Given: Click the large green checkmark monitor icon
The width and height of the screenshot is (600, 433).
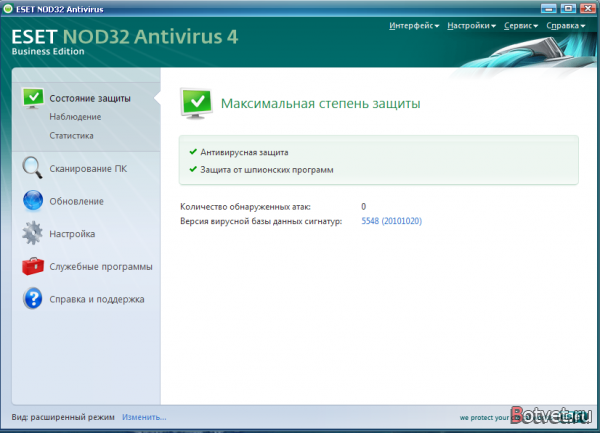Looking at the screenshot, I should click(x=196, y=103).
